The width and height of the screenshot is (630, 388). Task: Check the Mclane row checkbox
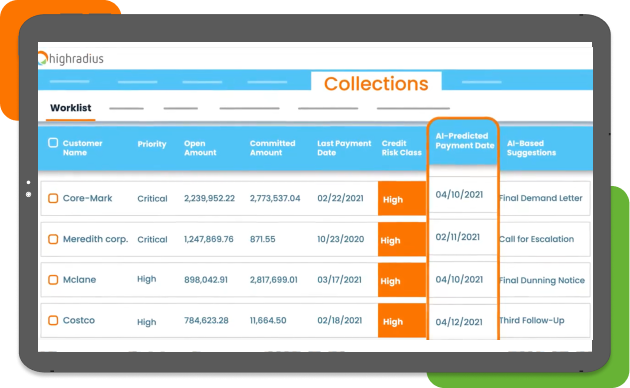[x=53, y=280]
